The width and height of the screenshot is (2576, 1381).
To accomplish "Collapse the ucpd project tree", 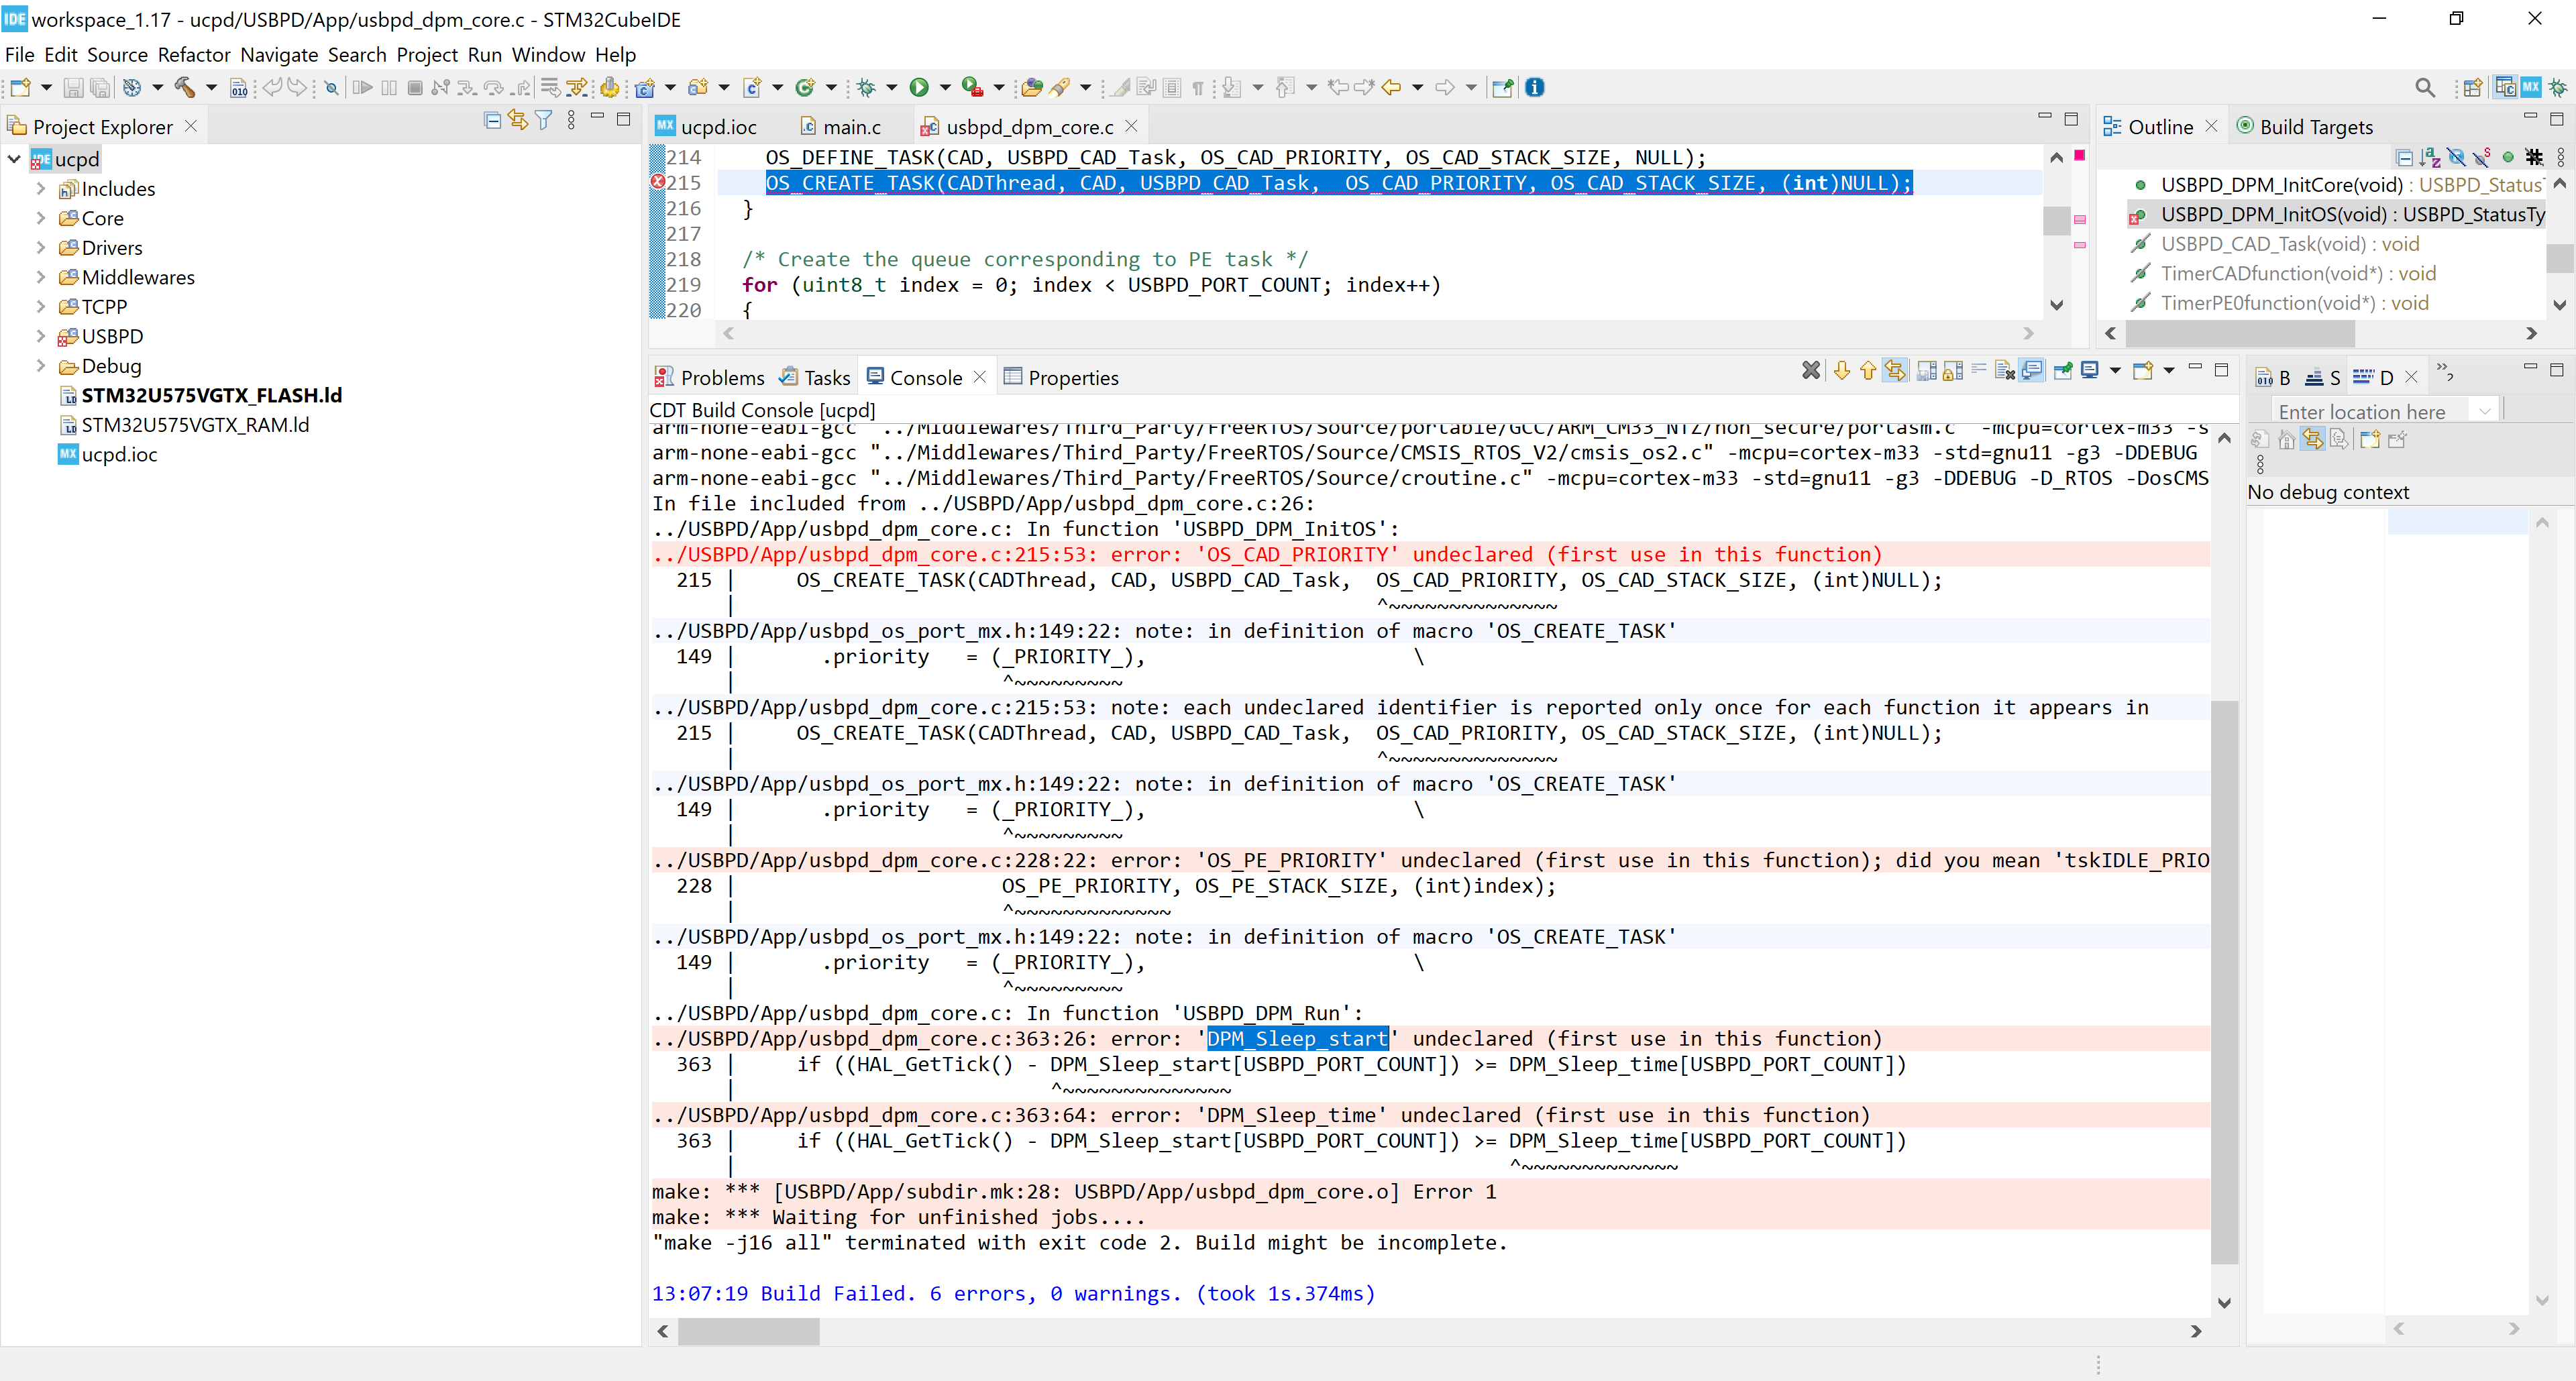I will click(x=13, y=158).
